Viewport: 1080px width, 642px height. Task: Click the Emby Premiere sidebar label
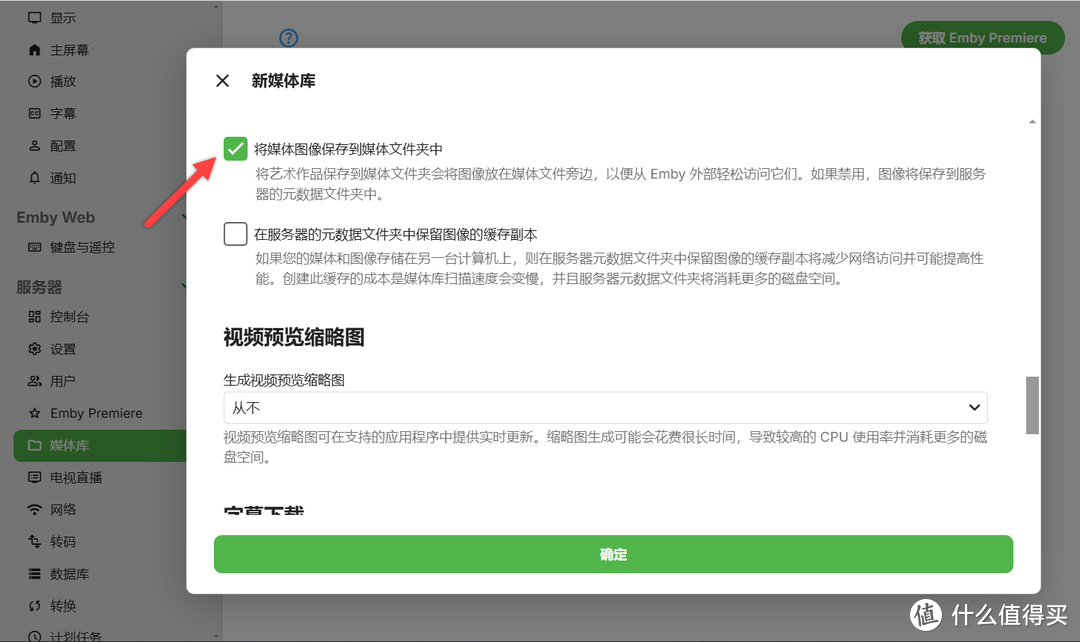pos(96,413)
